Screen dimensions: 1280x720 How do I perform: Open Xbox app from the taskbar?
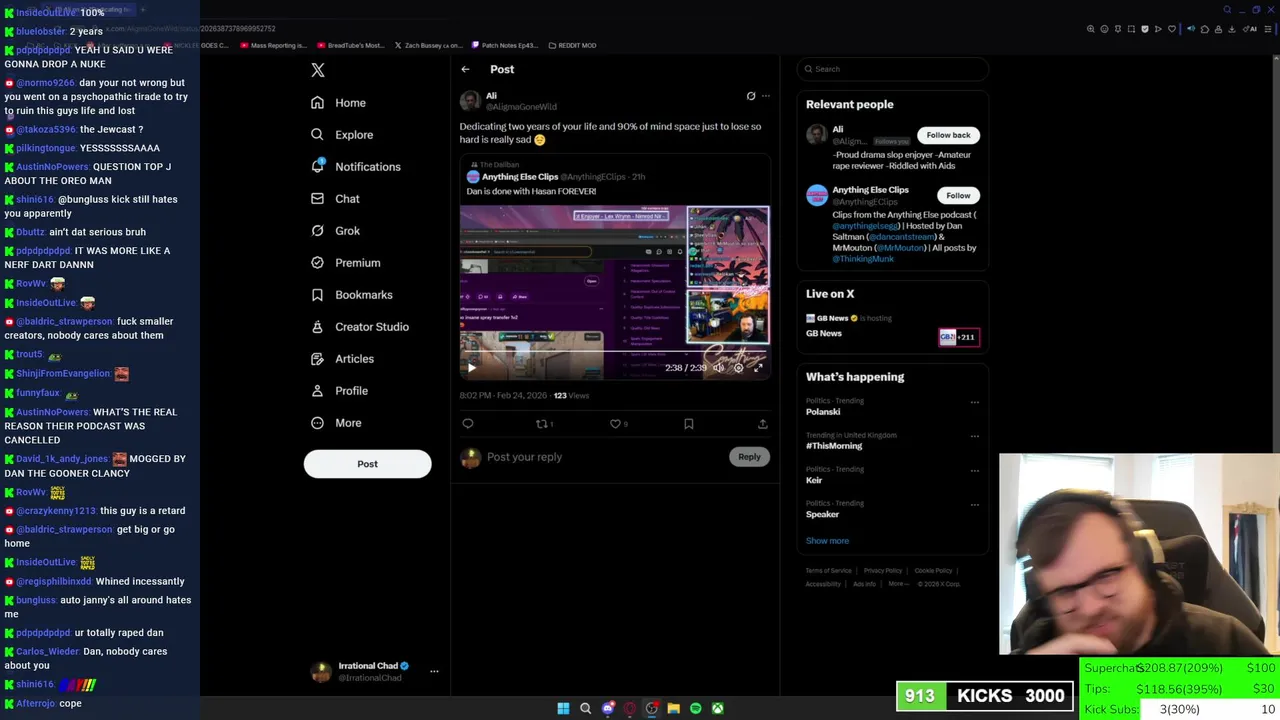717,708
